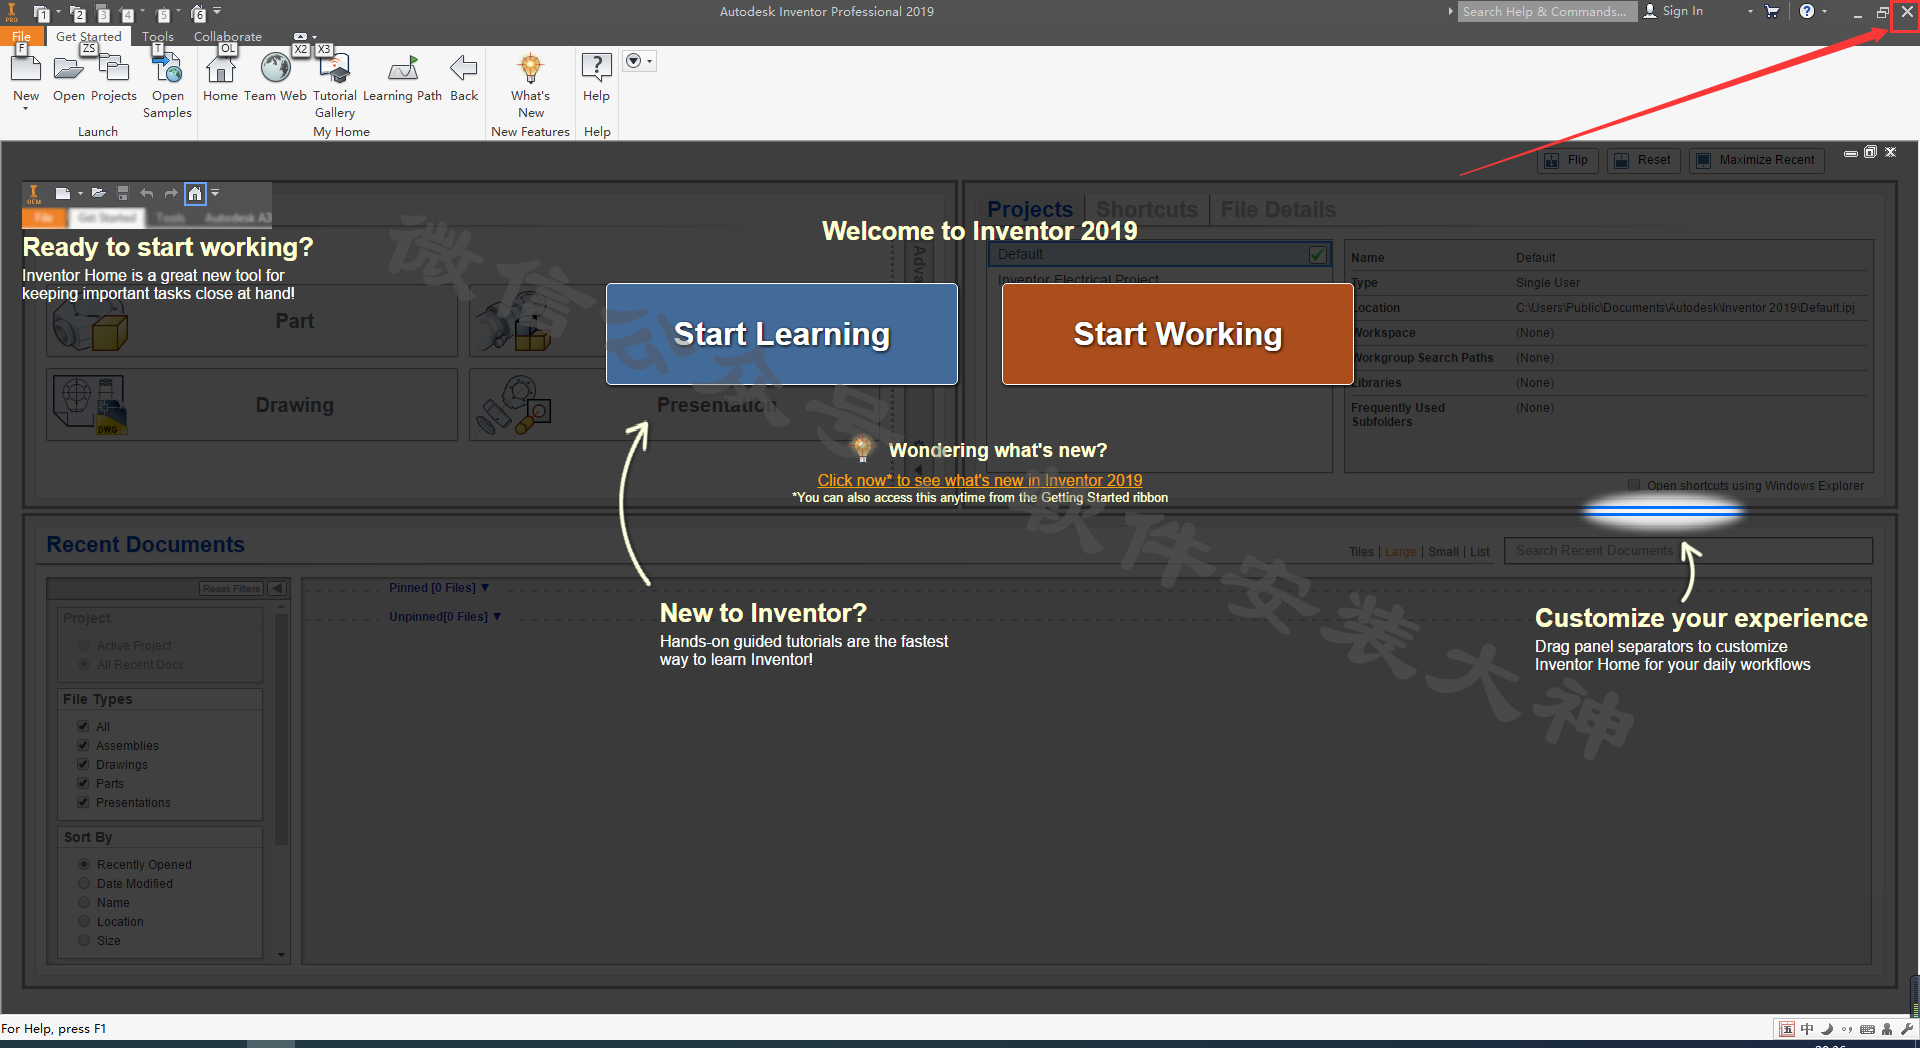Switch to the Collaborate ribbon tab
Image resolution: width=1920 pixels, height=1048 pixels.
(228, 36)
